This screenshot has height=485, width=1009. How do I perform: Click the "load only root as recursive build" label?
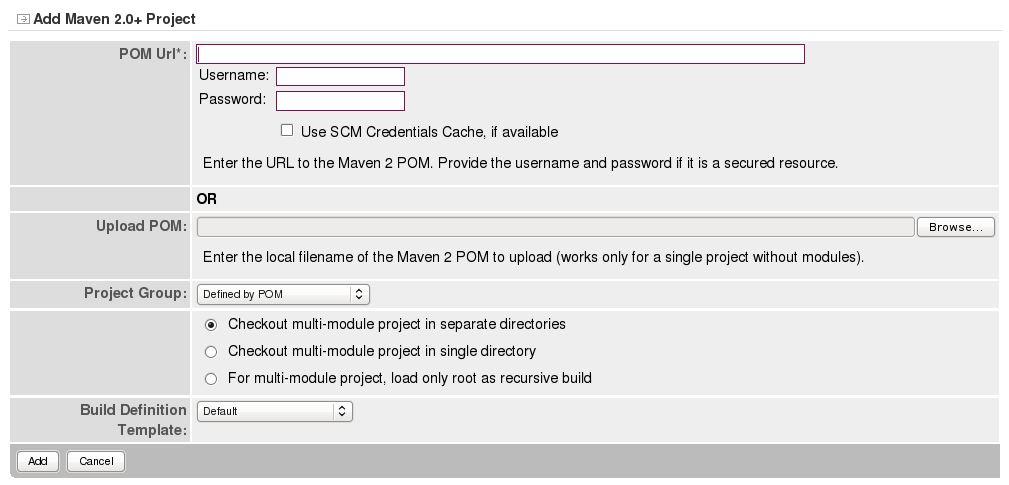pos(410,379)
